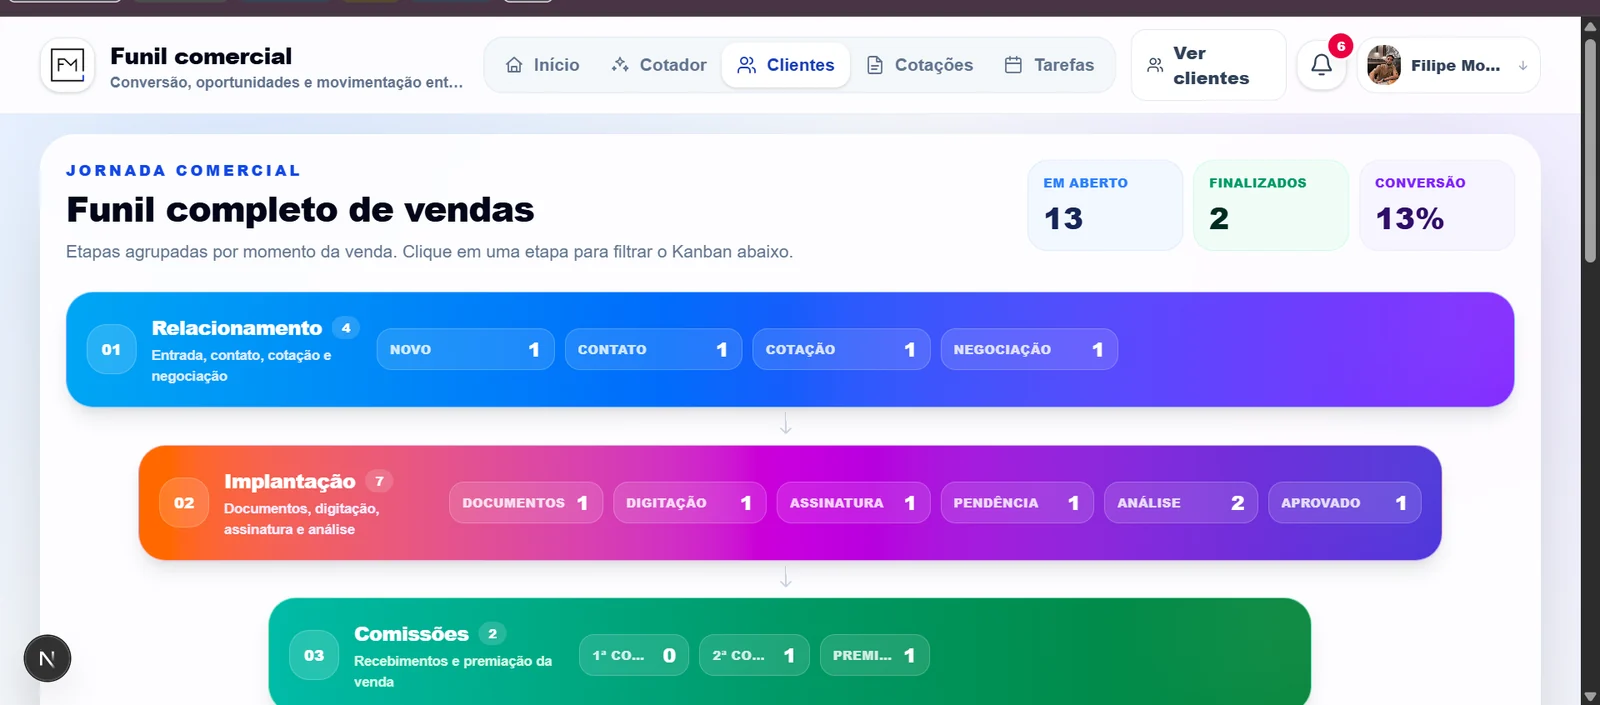
Task: Click the document icon beside Cotações
Action: [875, 65]
